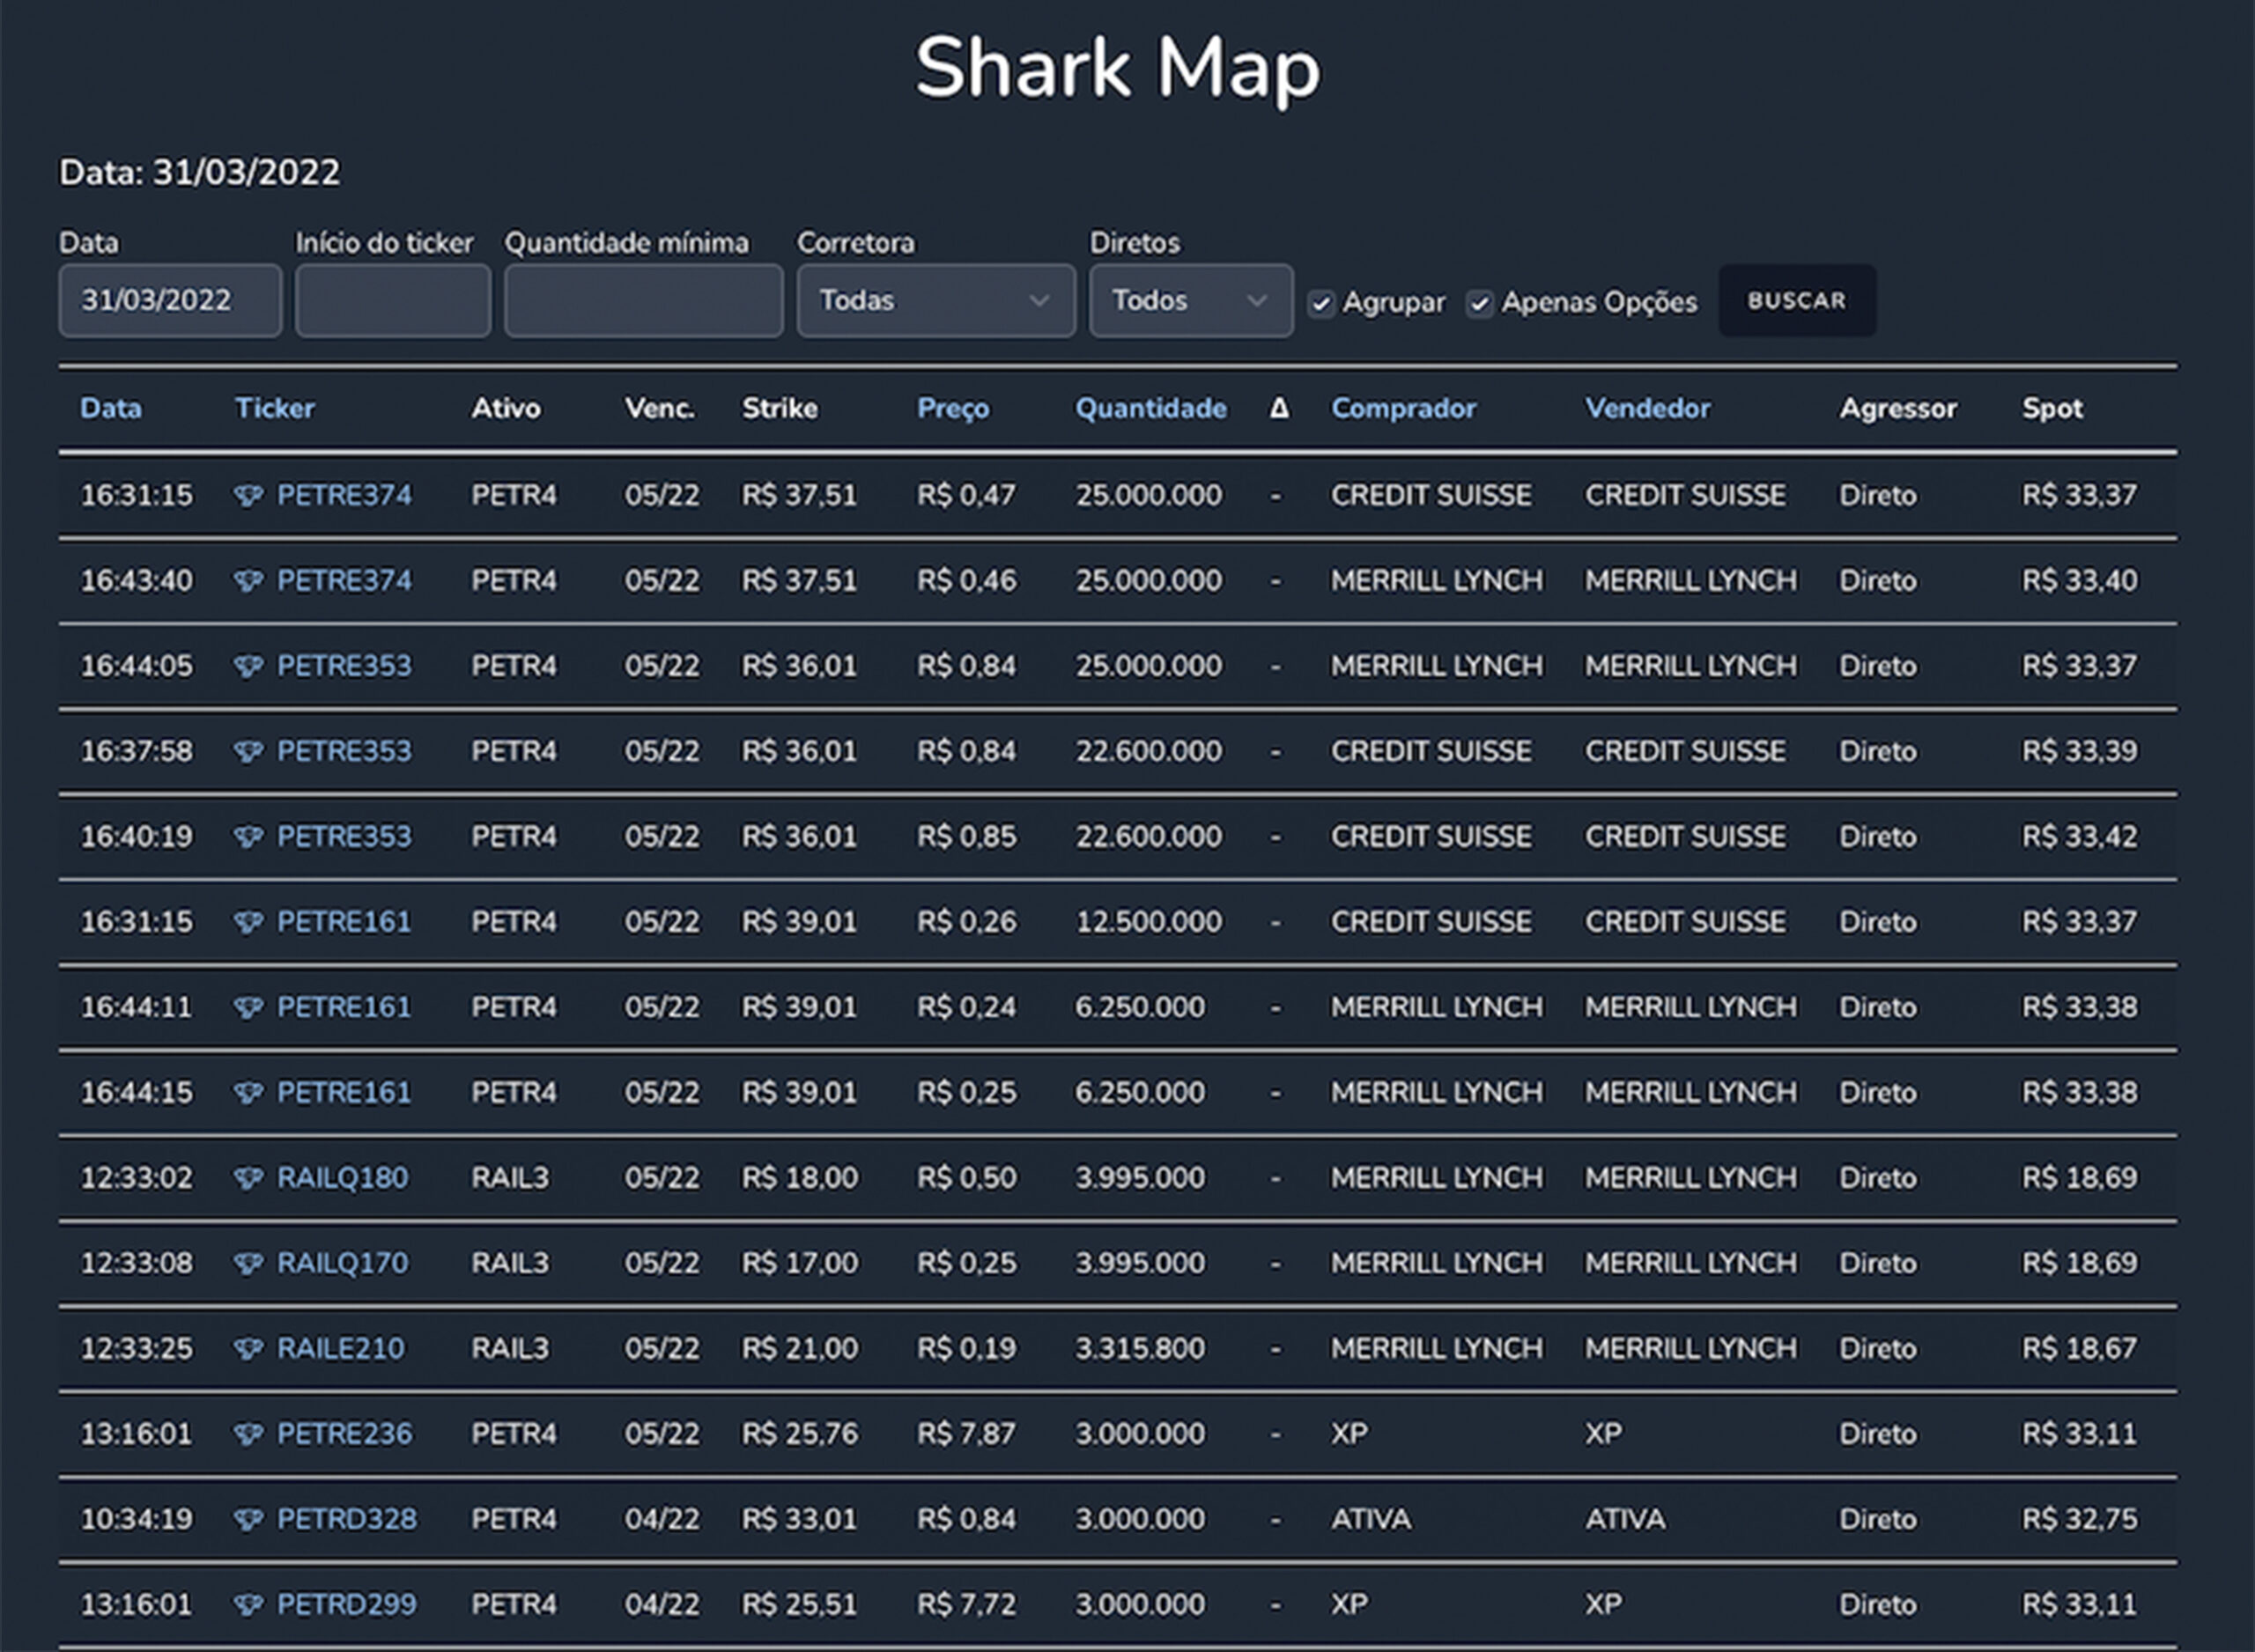Click the diamond icon next to RAILQ170

pos(250,1263)
